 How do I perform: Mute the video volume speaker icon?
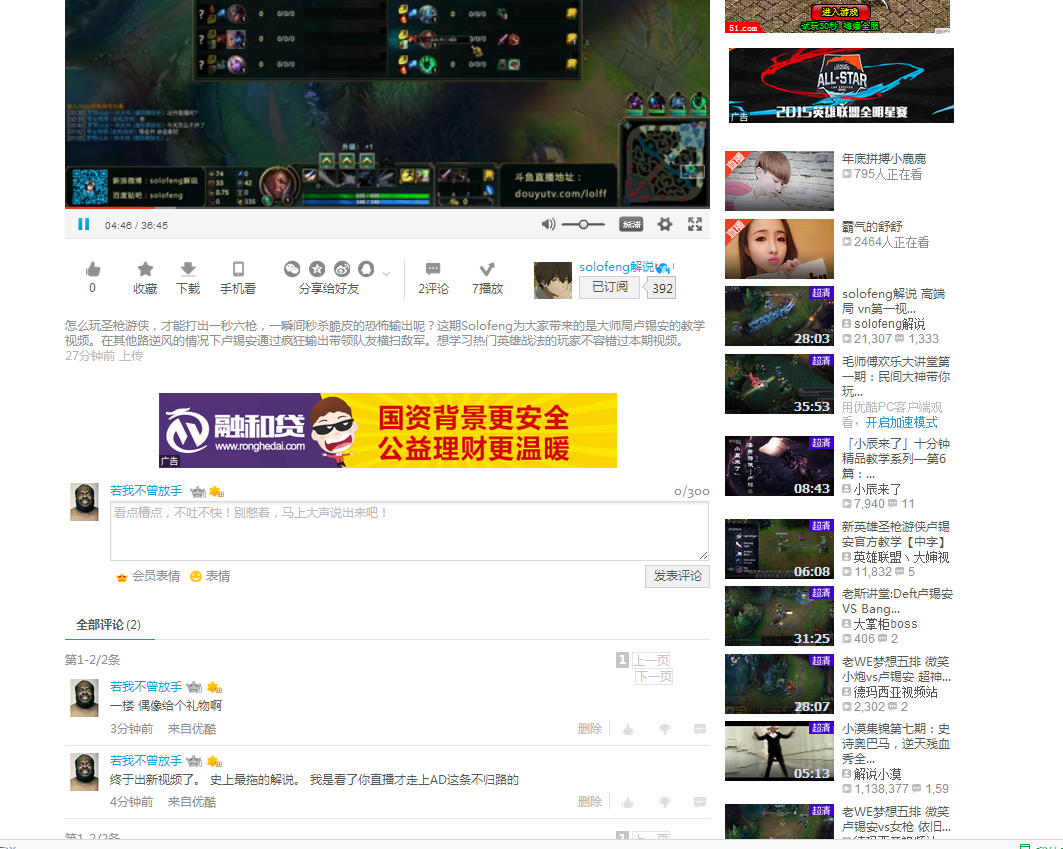[x=548, y=224]
